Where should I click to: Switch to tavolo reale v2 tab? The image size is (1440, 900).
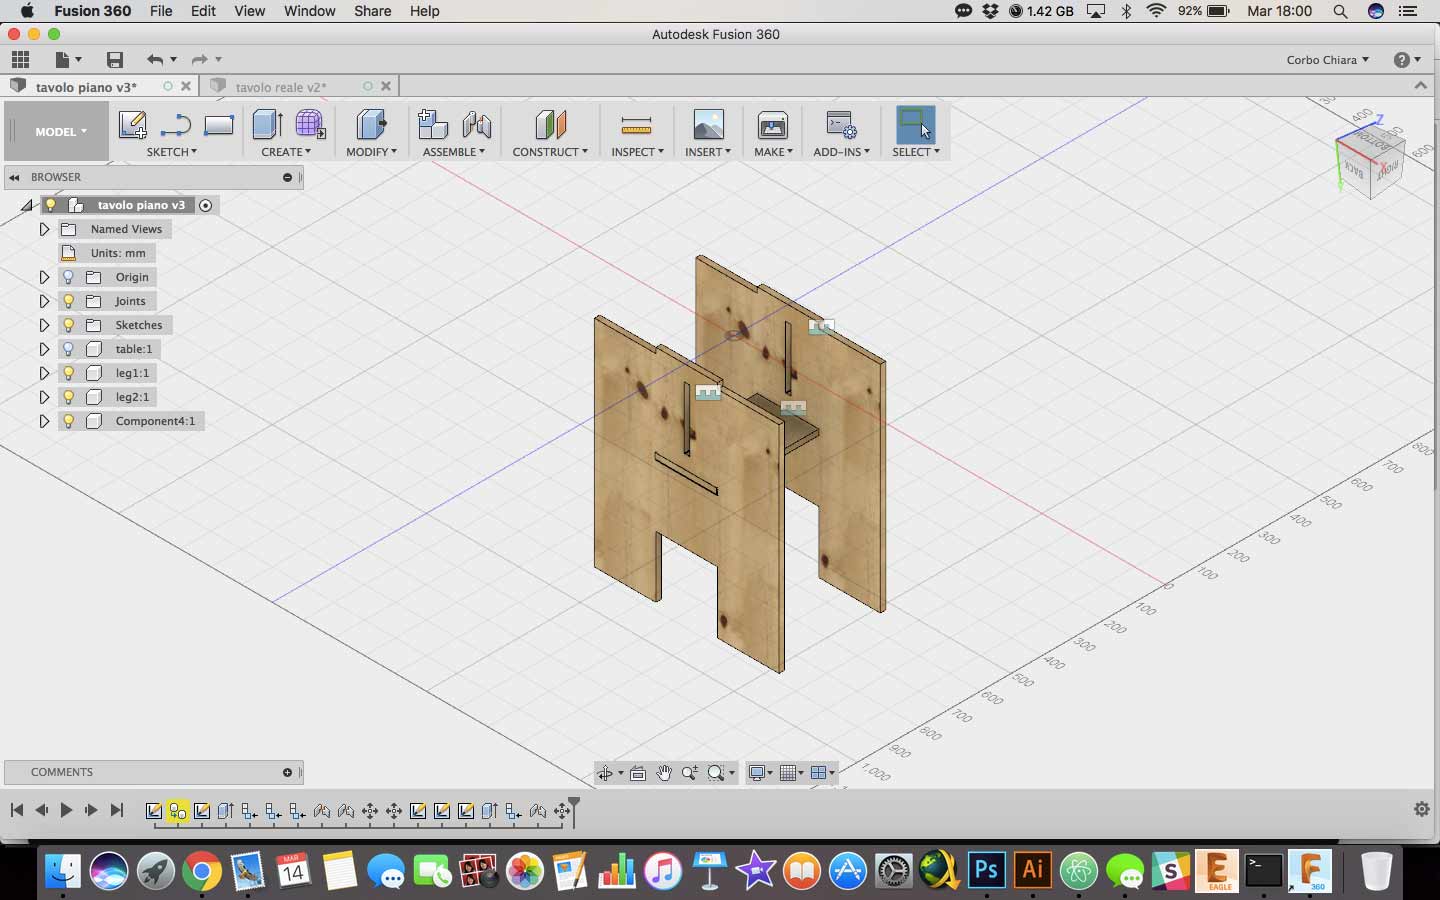pos(281,87)
